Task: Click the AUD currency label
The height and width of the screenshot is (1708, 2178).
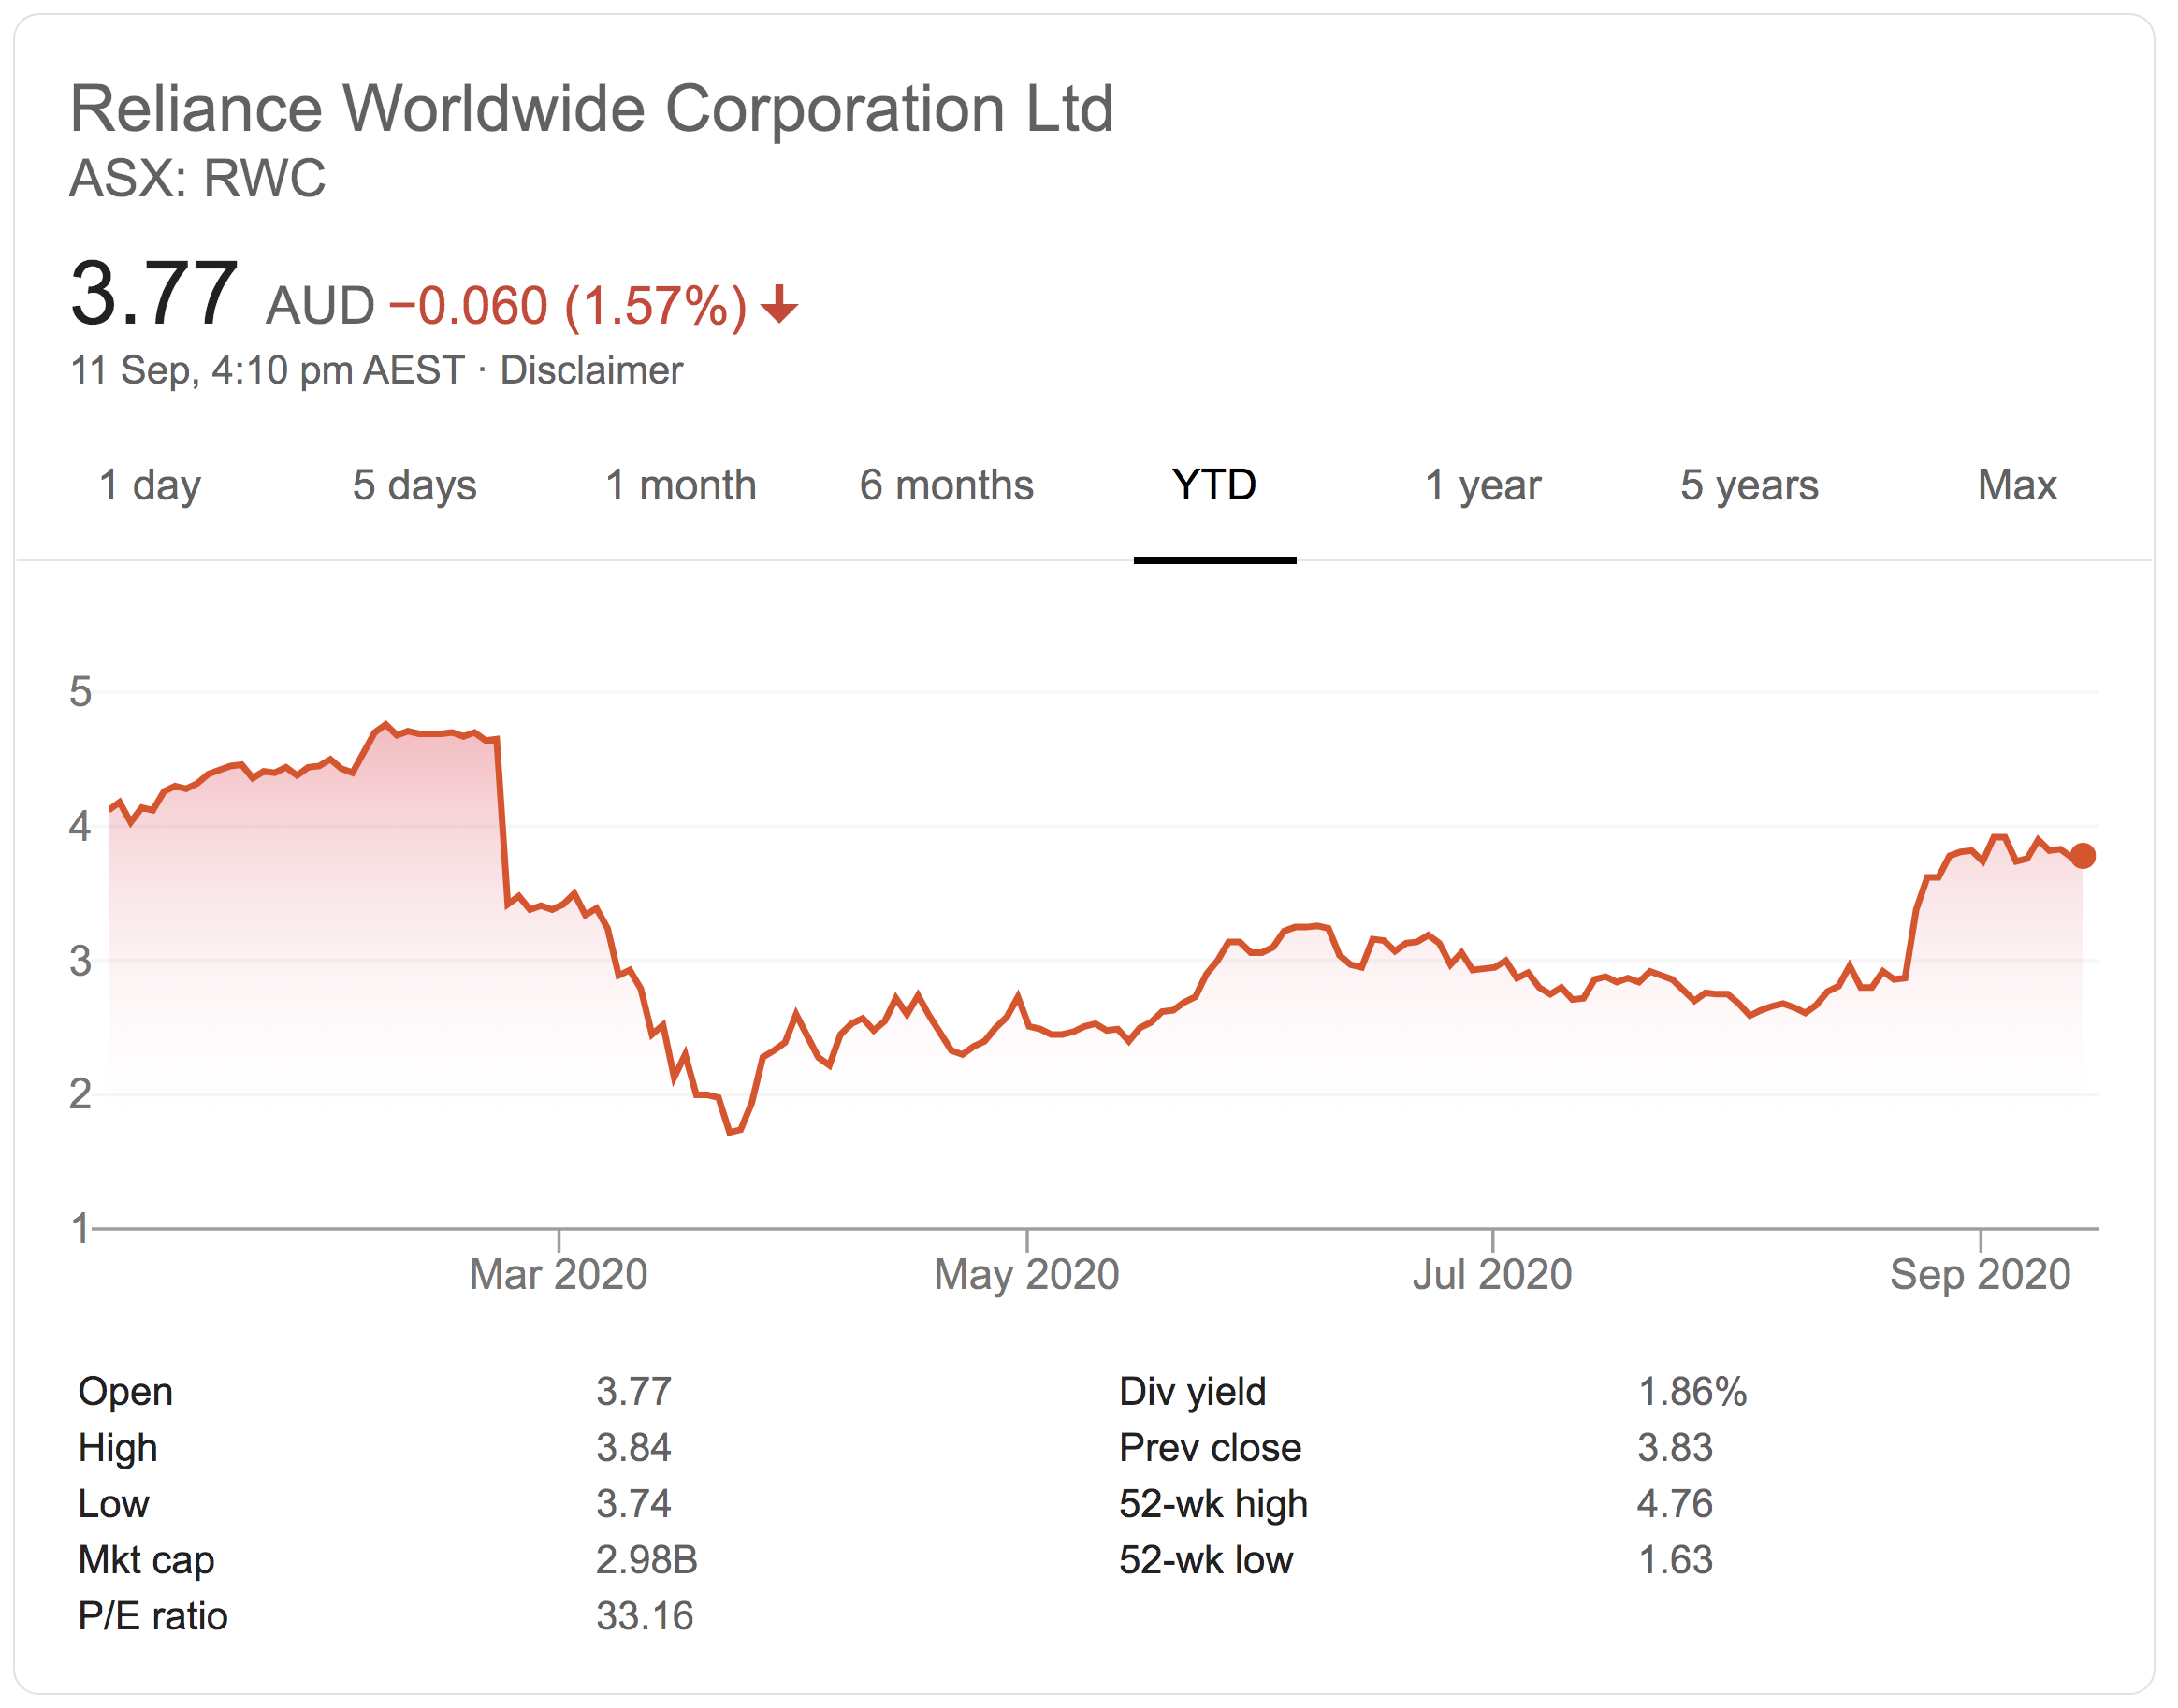Action: point(321,306)
